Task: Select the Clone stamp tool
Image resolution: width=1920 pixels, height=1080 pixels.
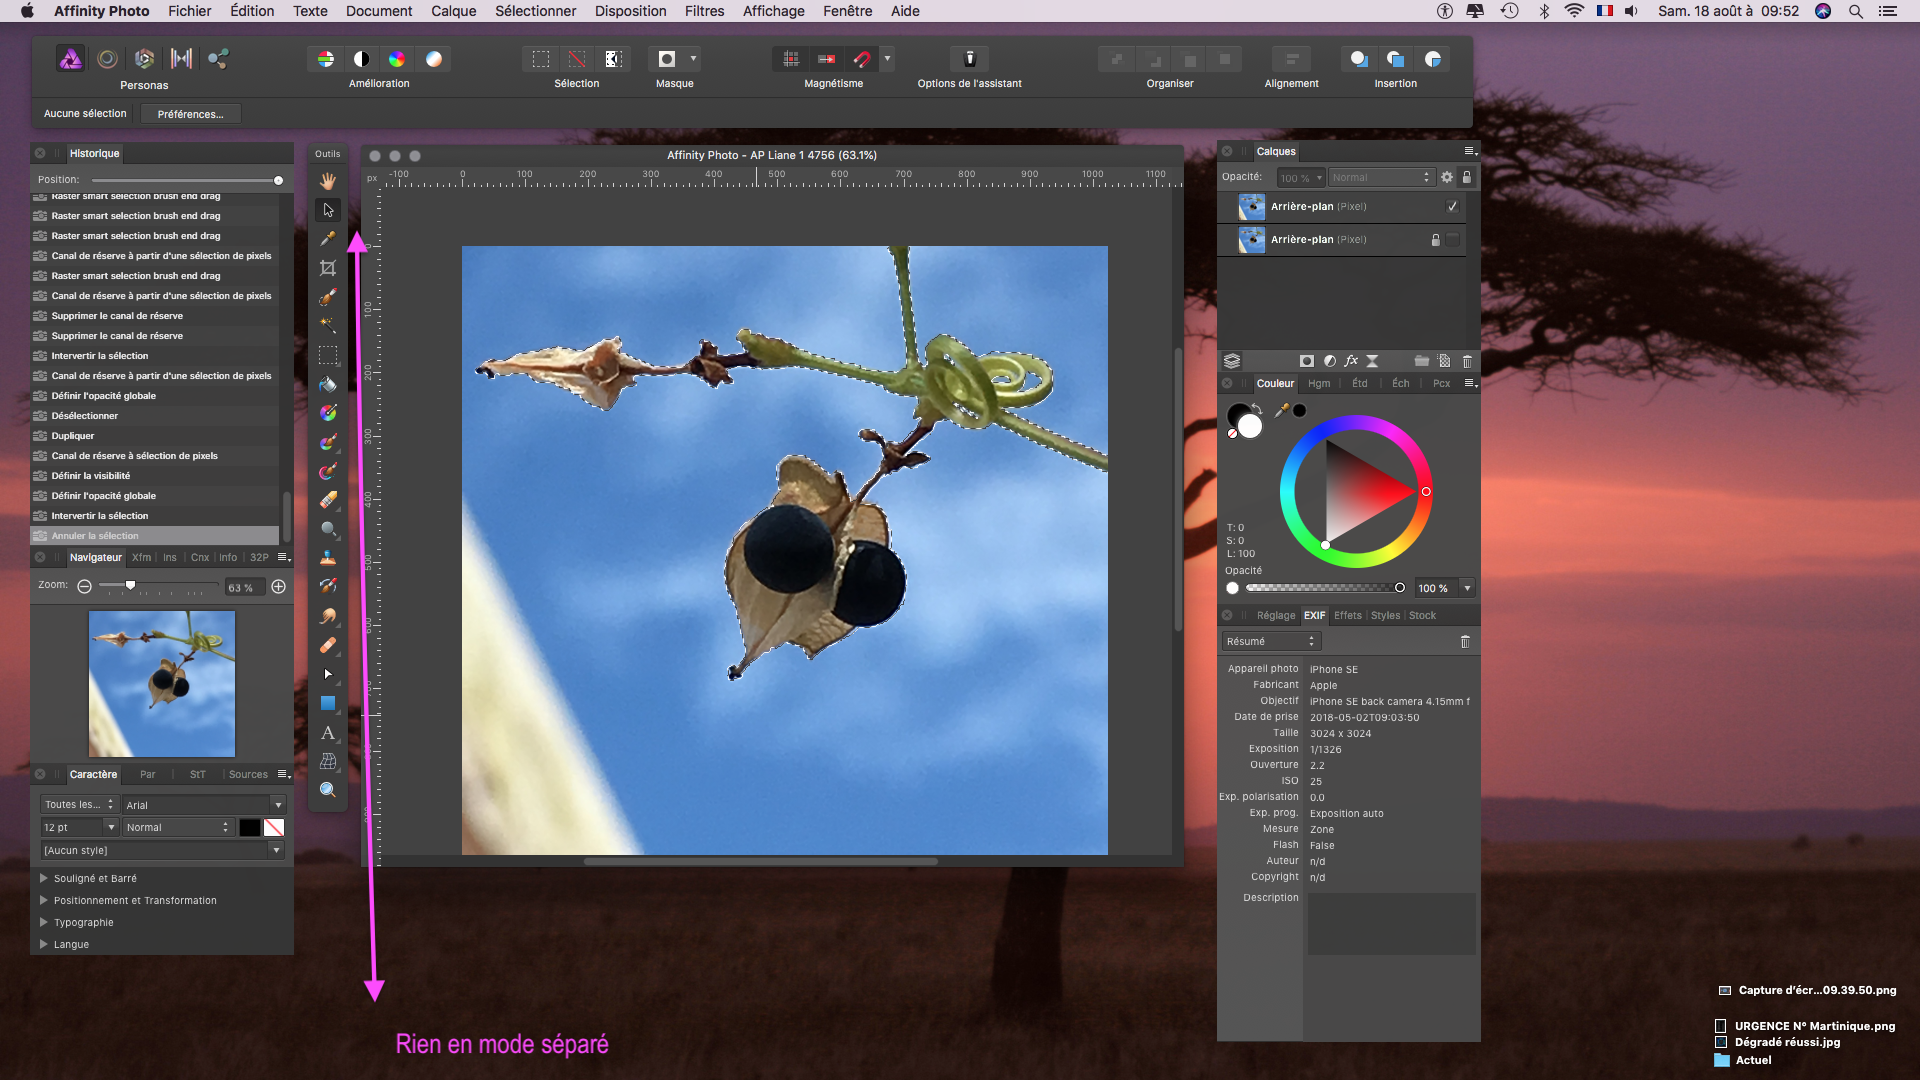Action: (328, 558)
